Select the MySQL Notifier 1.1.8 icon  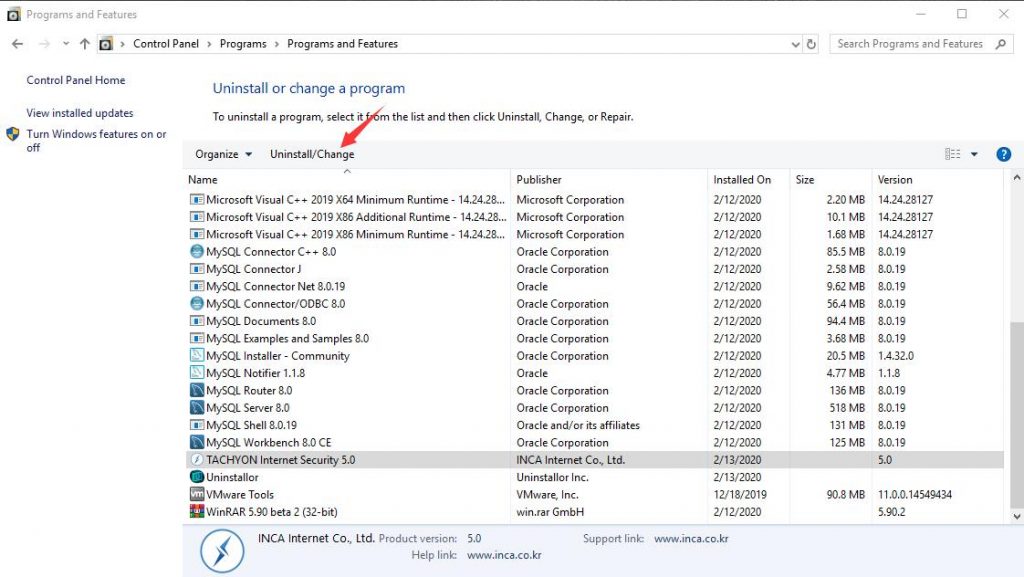pos(197,373)
